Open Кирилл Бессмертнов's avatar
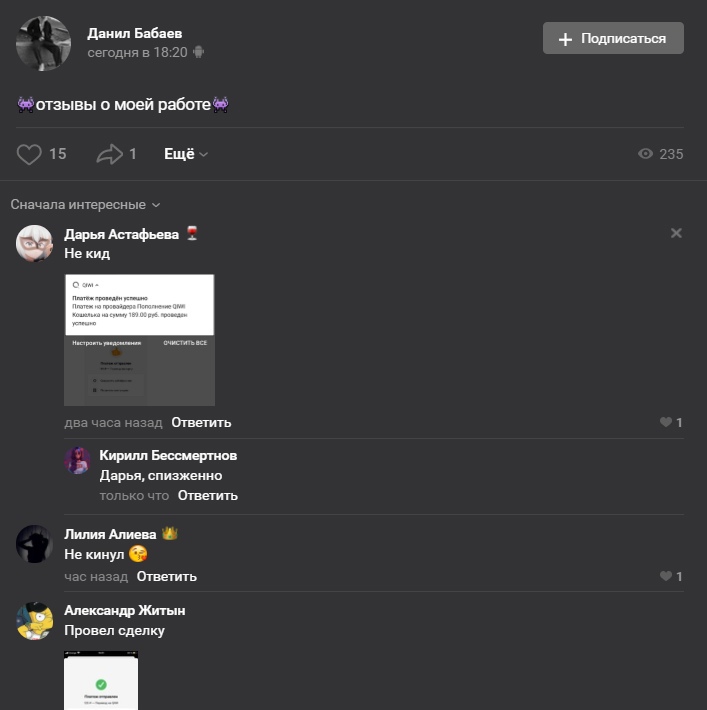This screenshot has width=707, height=710. click(77, 461)
